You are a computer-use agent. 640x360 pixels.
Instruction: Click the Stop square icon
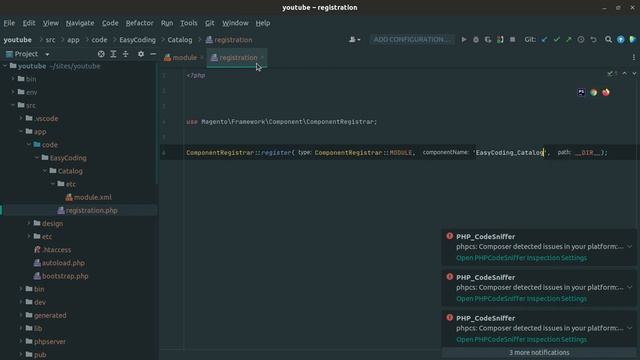coord(512,40)
